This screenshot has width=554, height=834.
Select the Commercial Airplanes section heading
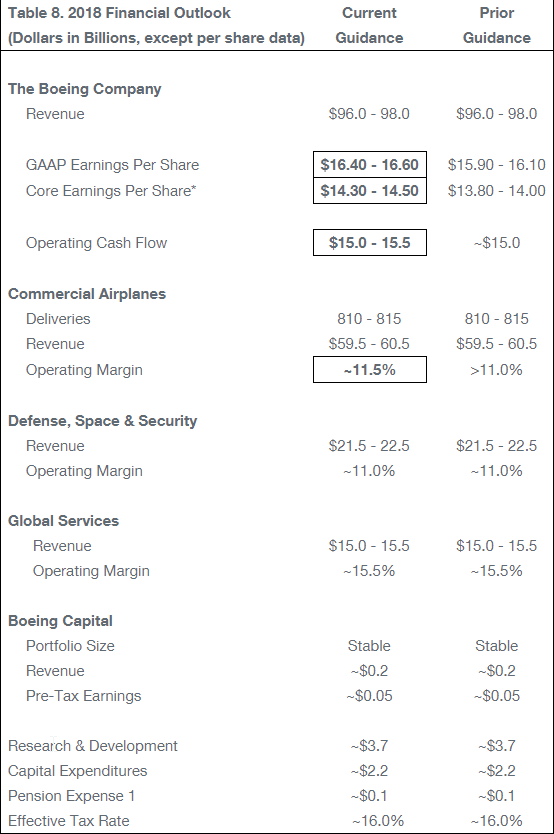(x=87, y=294)
